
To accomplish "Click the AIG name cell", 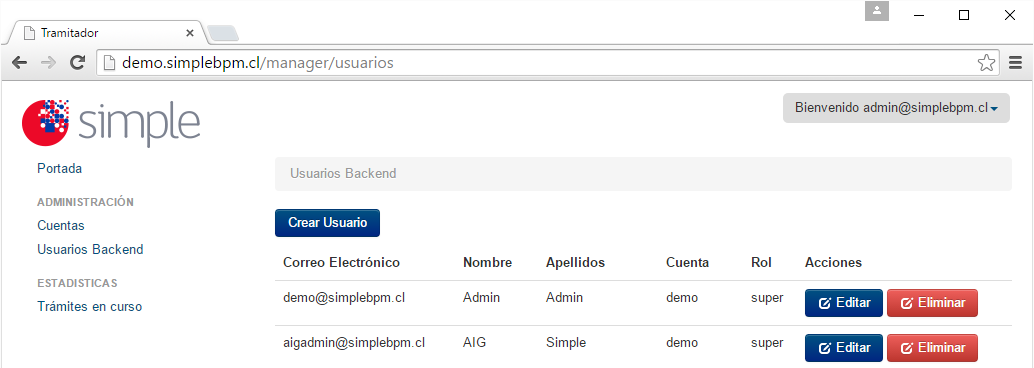I will 474,343.
